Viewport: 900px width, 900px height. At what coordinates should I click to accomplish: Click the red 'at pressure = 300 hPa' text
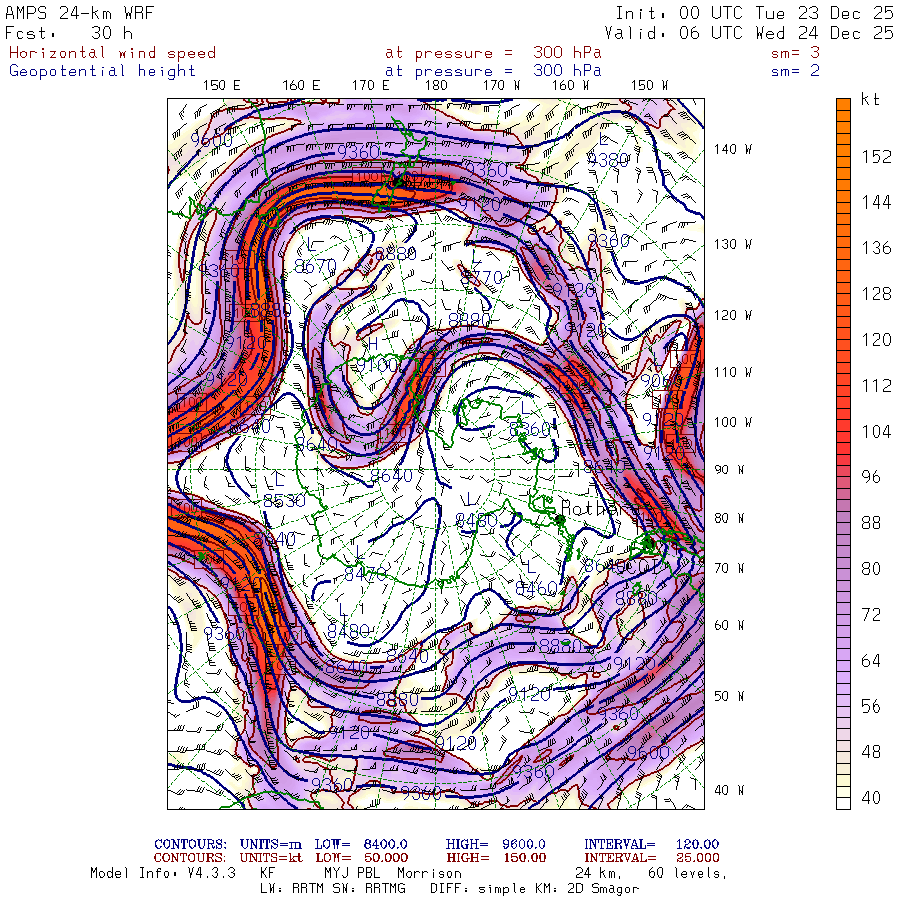click(493, 53)
